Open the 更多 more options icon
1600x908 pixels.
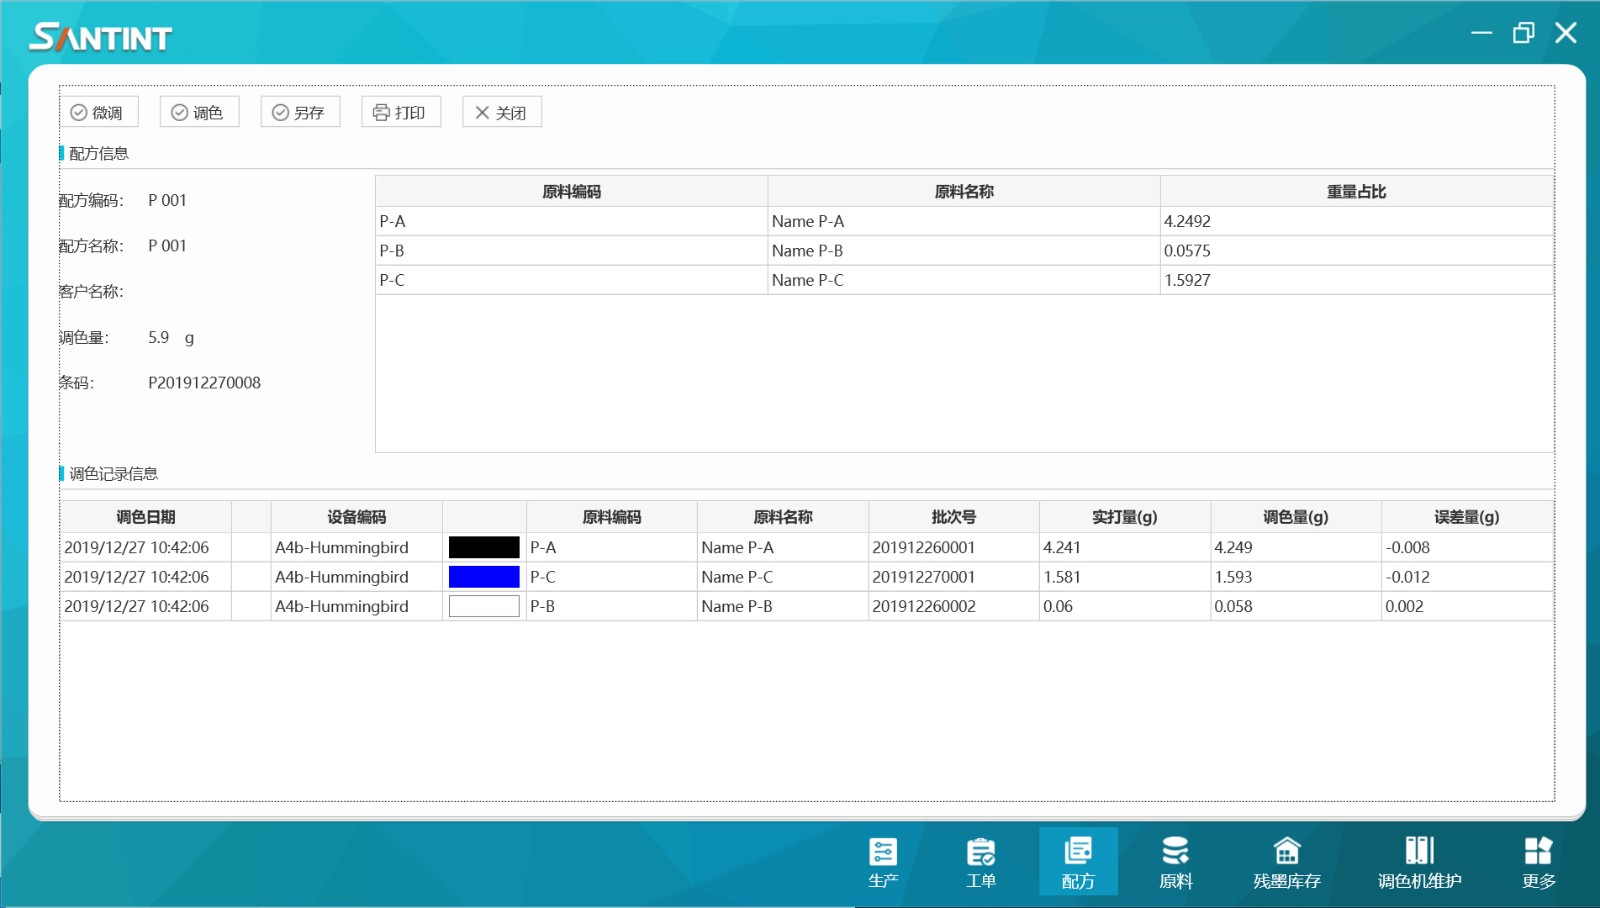[1538, 862]
